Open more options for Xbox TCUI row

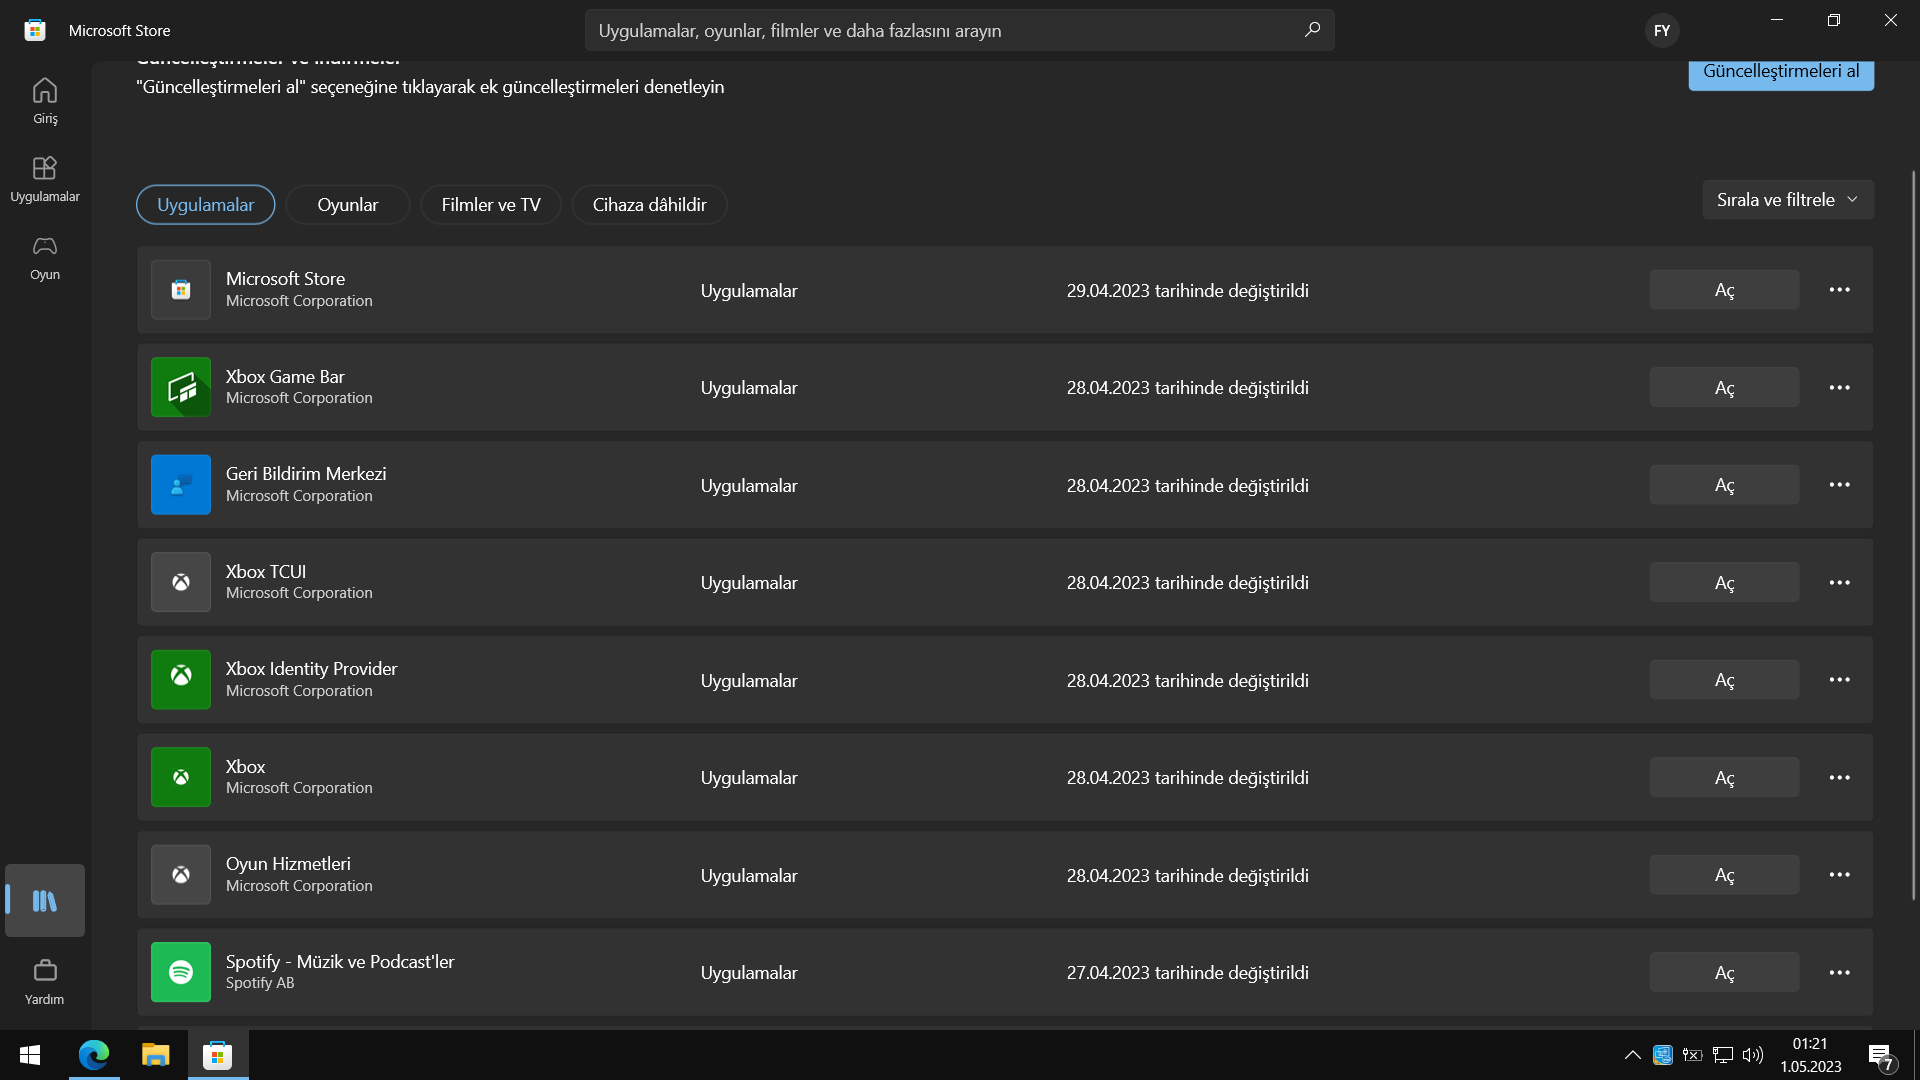[x=1839, y=582]
